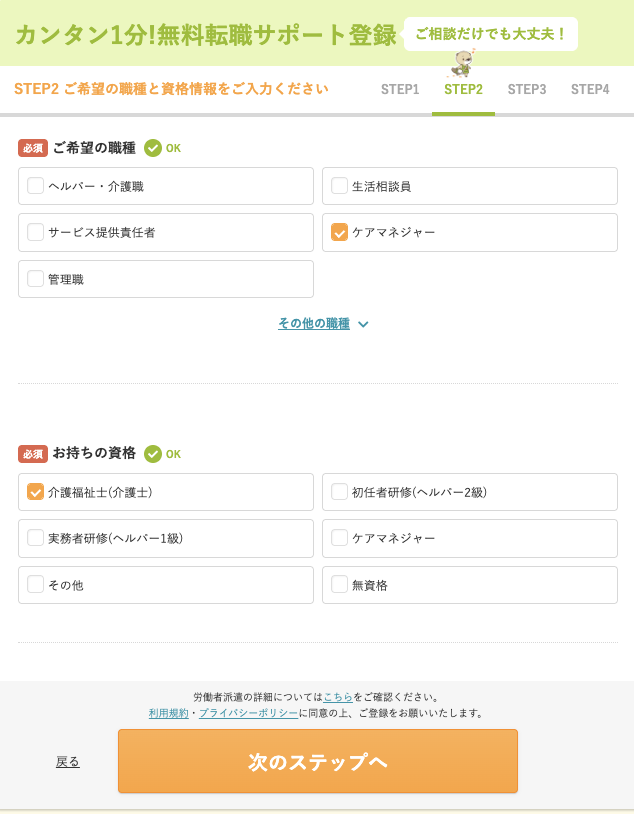The width and height of the screenshot is (634, 814).
Task: Click the カンタン1分!無料転職サポート登録 heading
Action: point(206,35)
